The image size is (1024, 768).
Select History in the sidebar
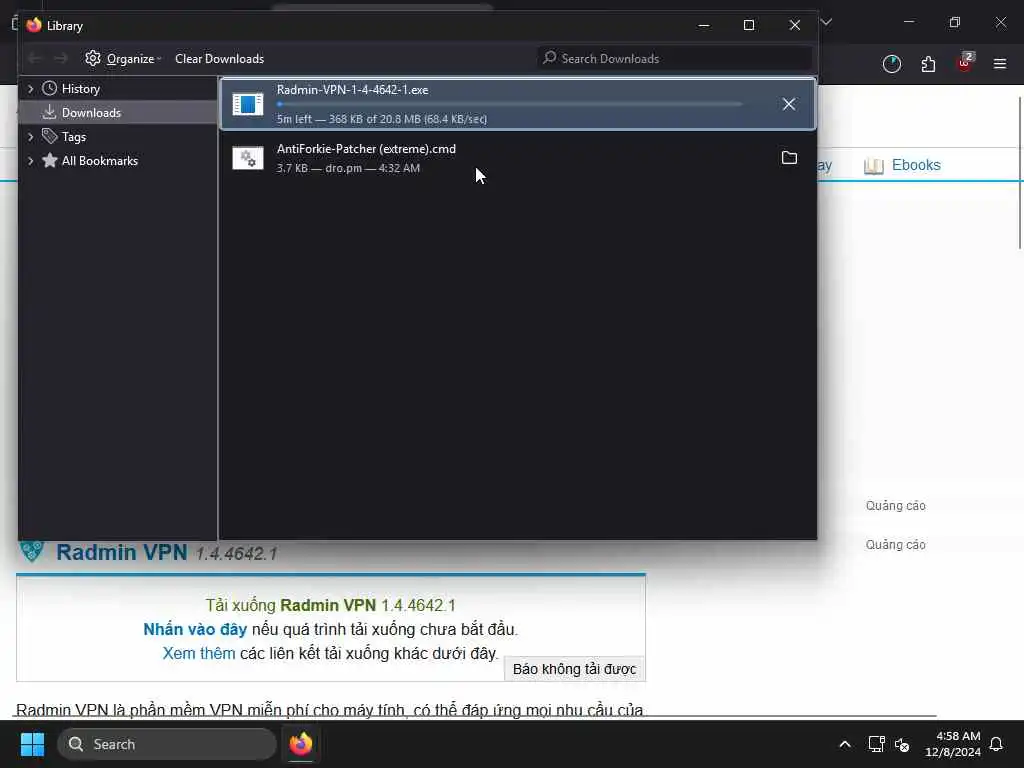pos(80,89)
